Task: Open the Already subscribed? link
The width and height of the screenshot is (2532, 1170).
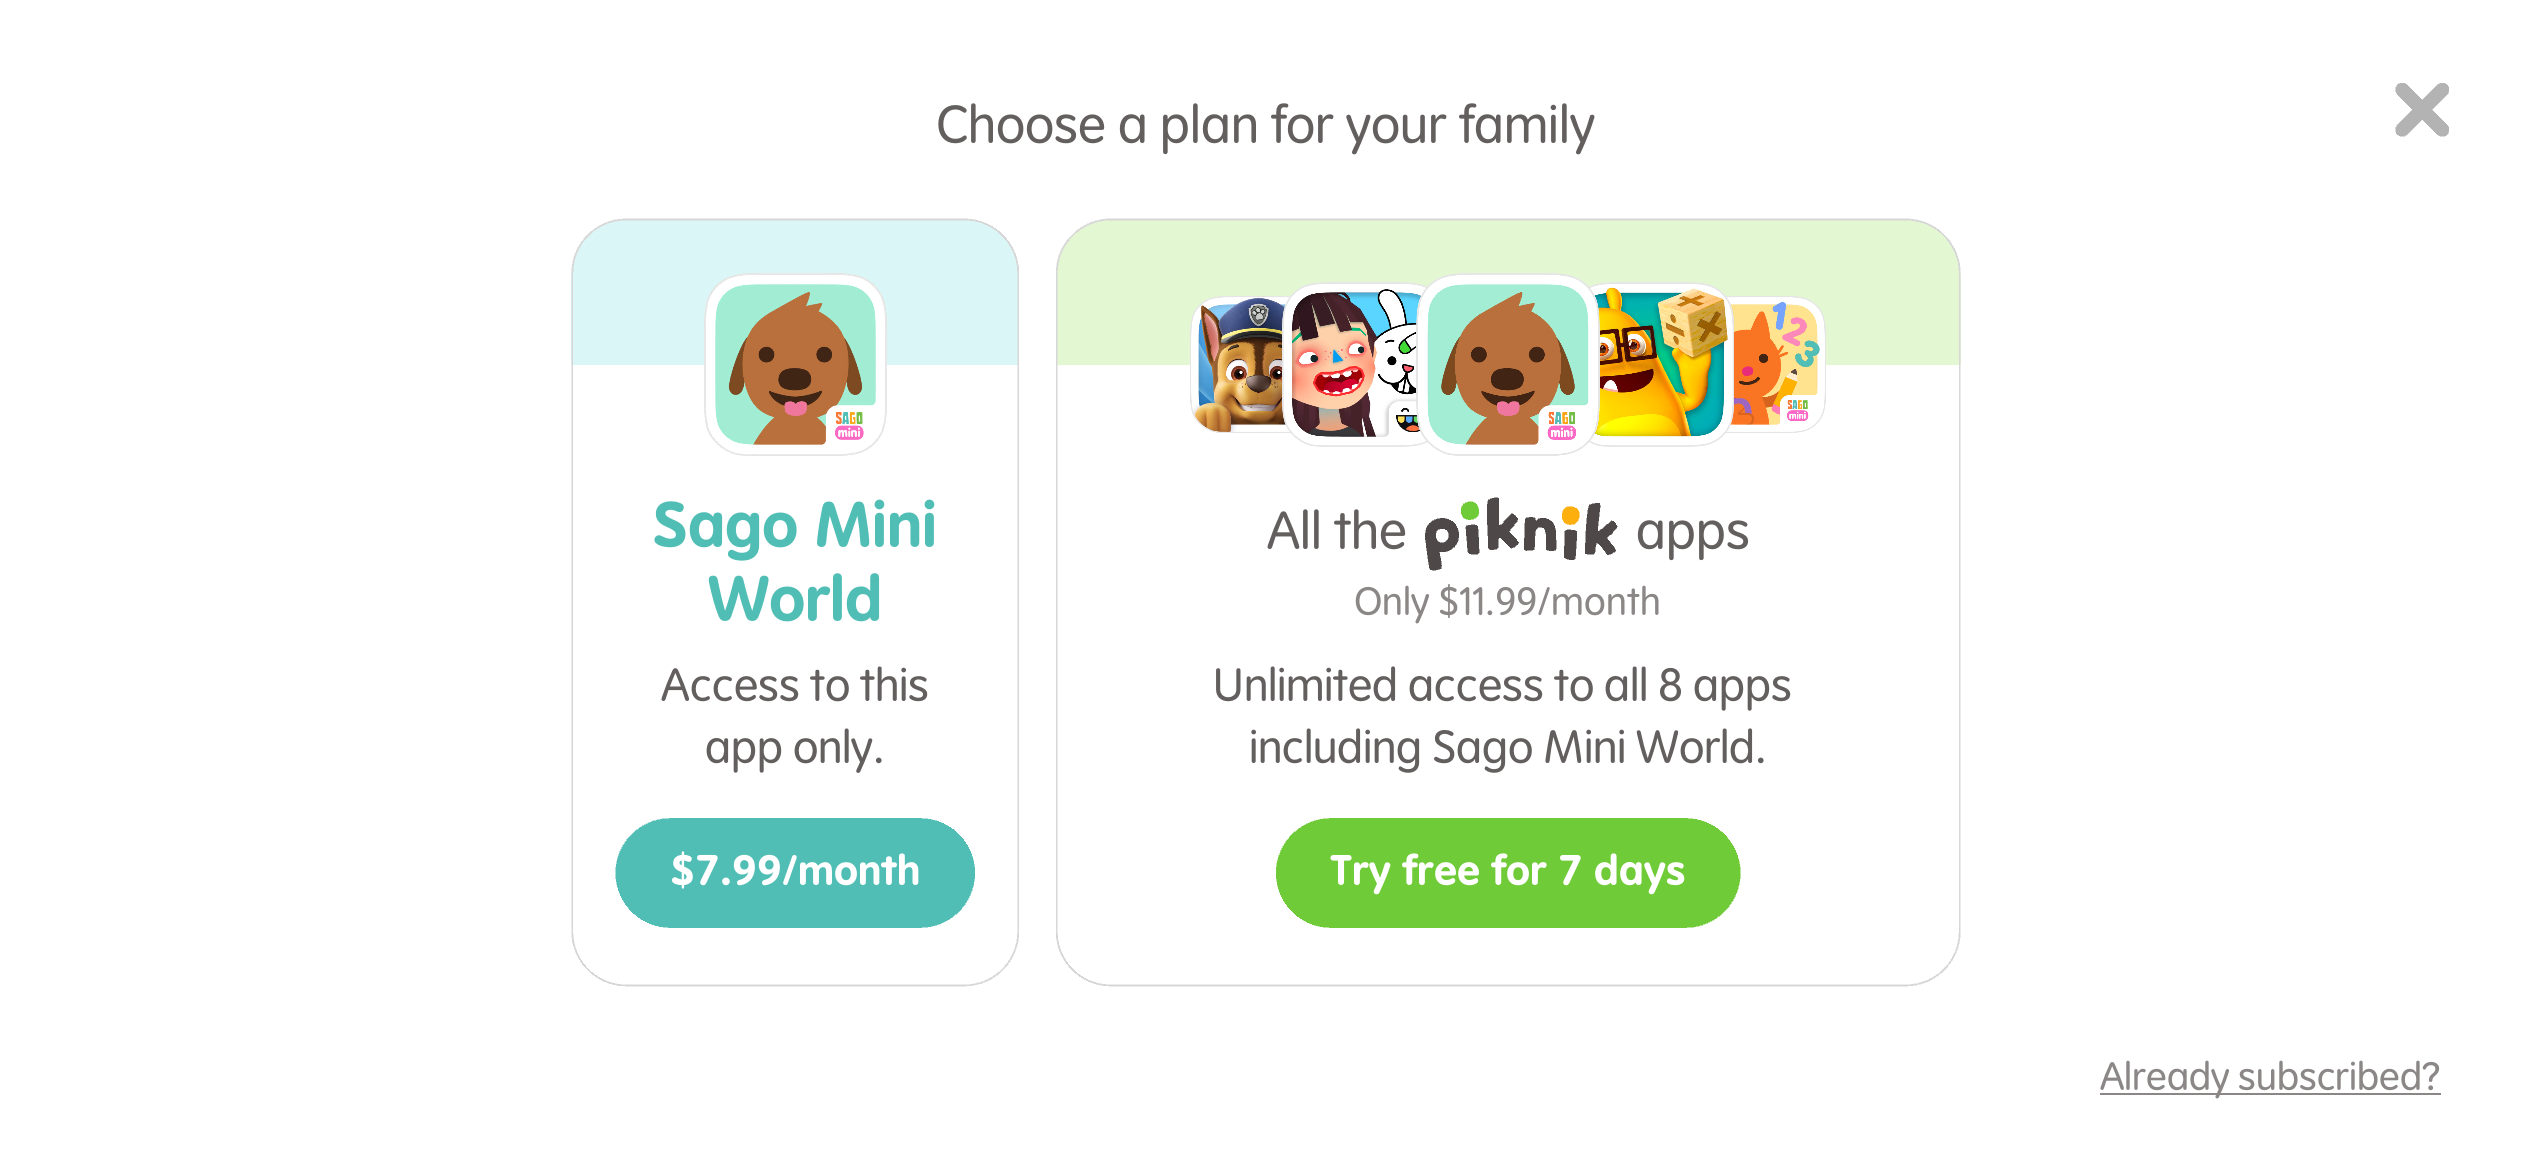Action: point(2269,1077)
